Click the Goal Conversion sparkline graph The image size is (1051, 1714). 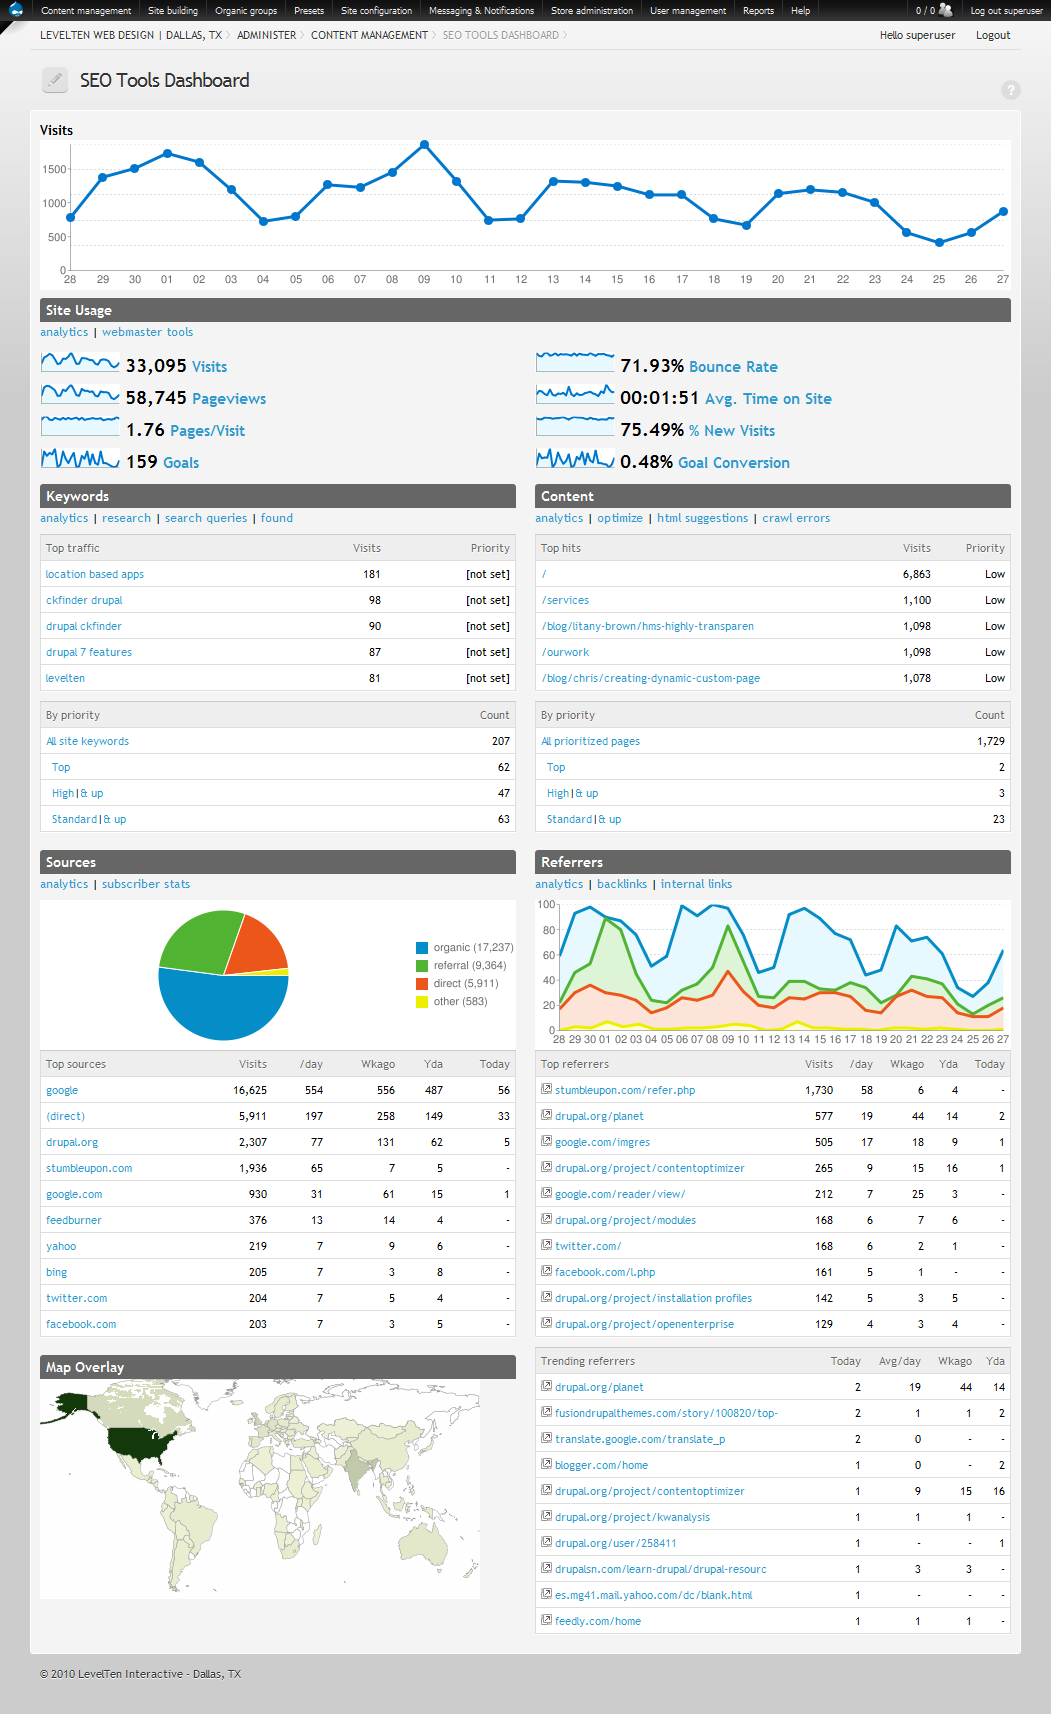575,458
